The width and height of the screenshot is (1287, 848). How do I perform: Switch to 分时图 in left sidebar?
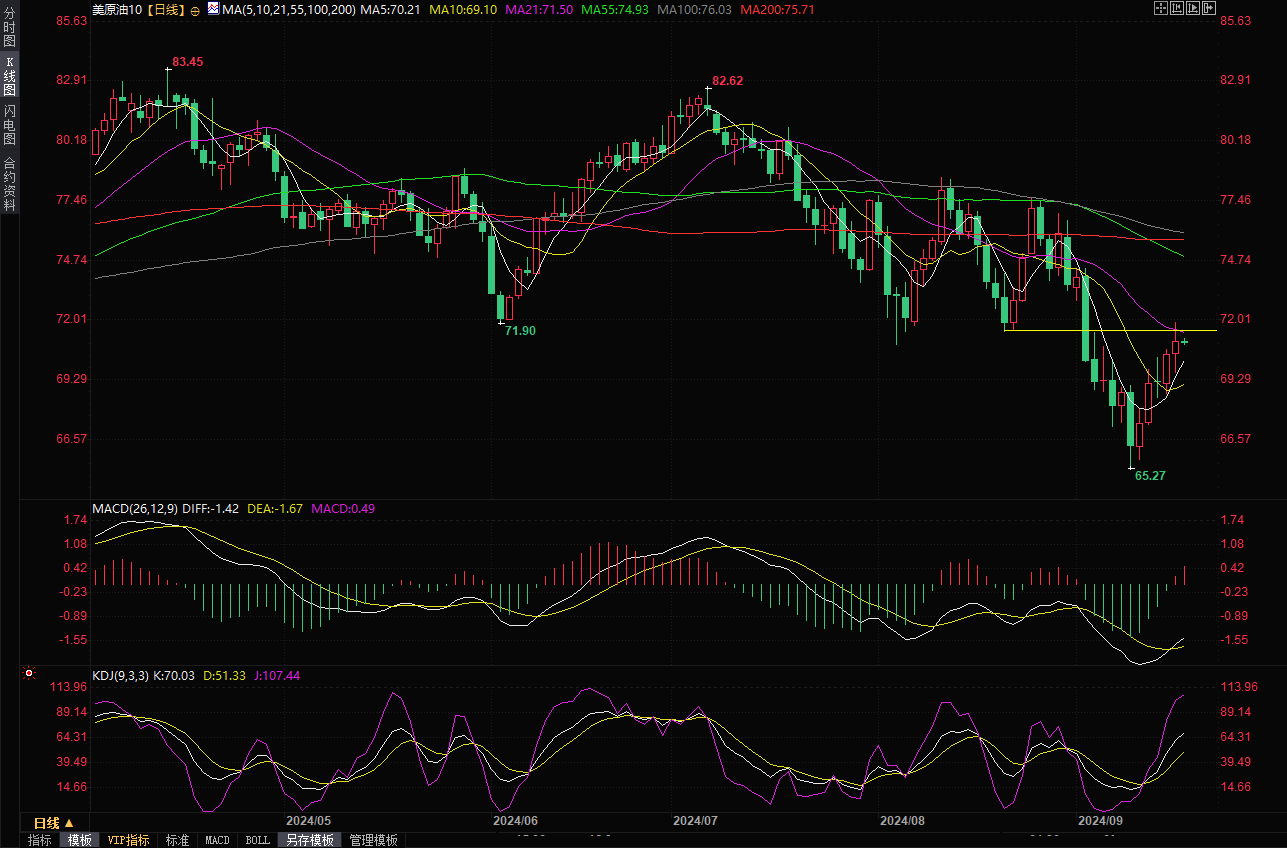click(10, 29)
